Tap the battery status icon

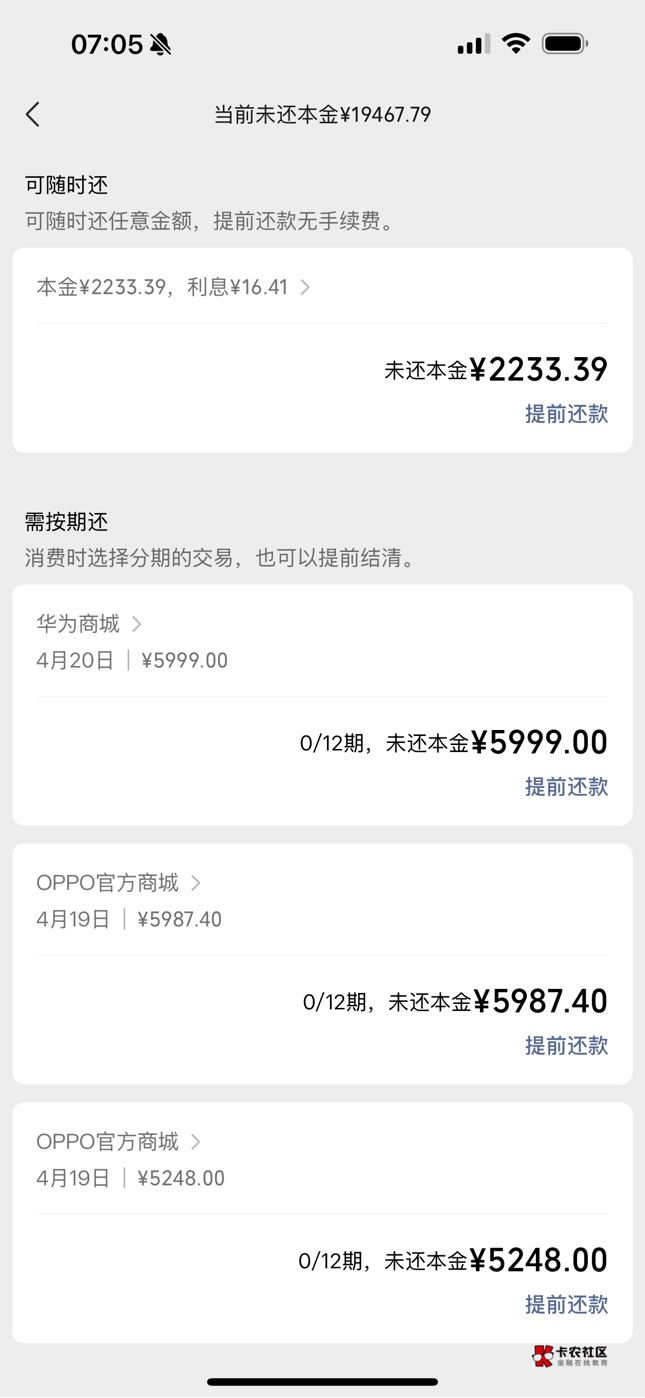(565, 43)
